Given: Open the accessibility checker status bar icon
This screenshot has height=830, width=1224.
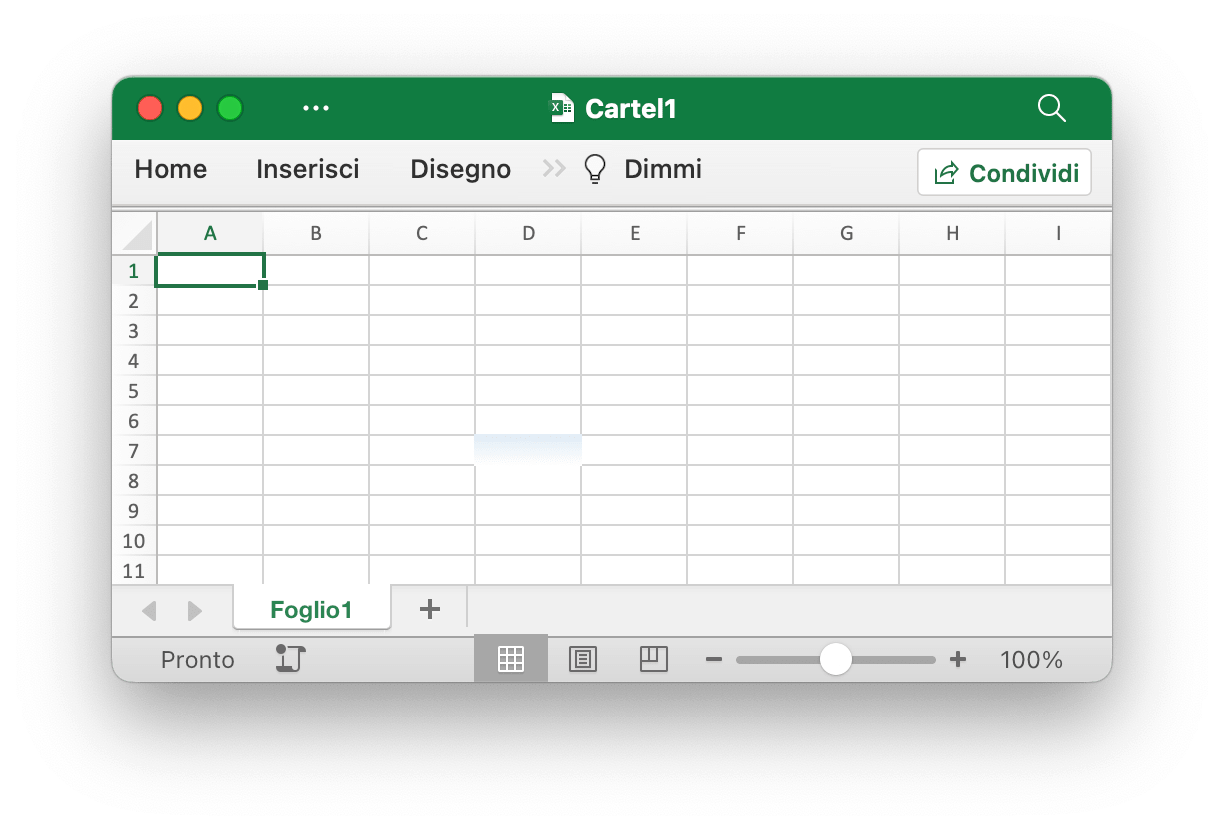Looking at the screenshot, I should click(x=290, y=659).
